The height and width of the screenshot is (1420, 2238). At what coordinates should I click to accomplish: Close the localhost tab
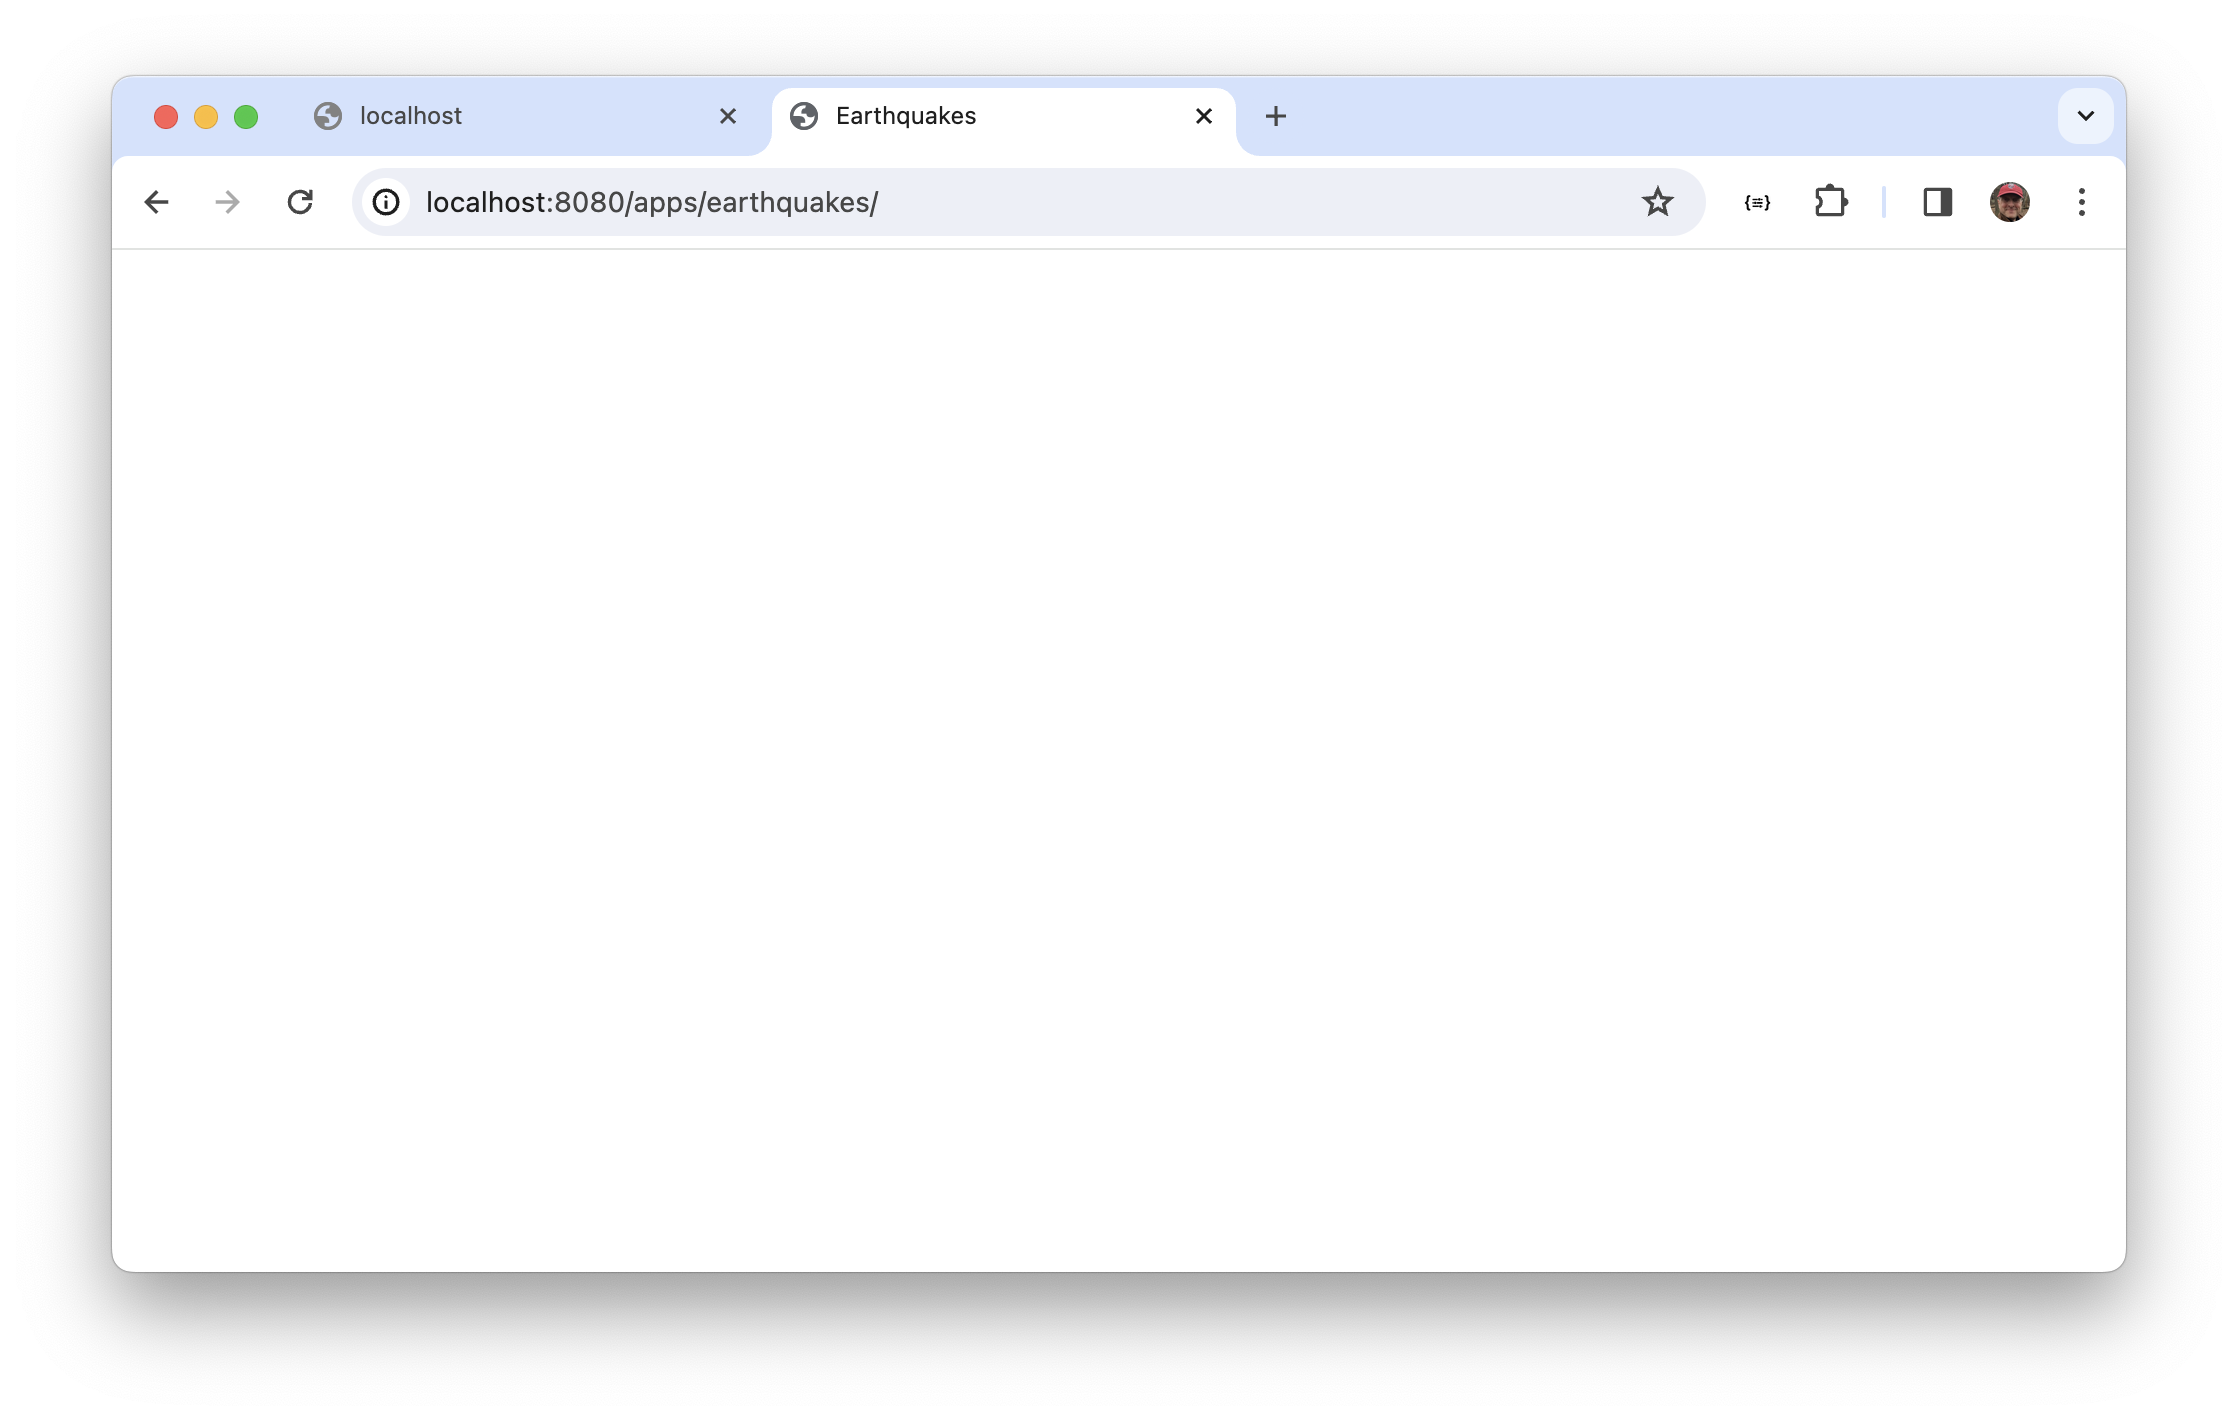click(728, 116)
